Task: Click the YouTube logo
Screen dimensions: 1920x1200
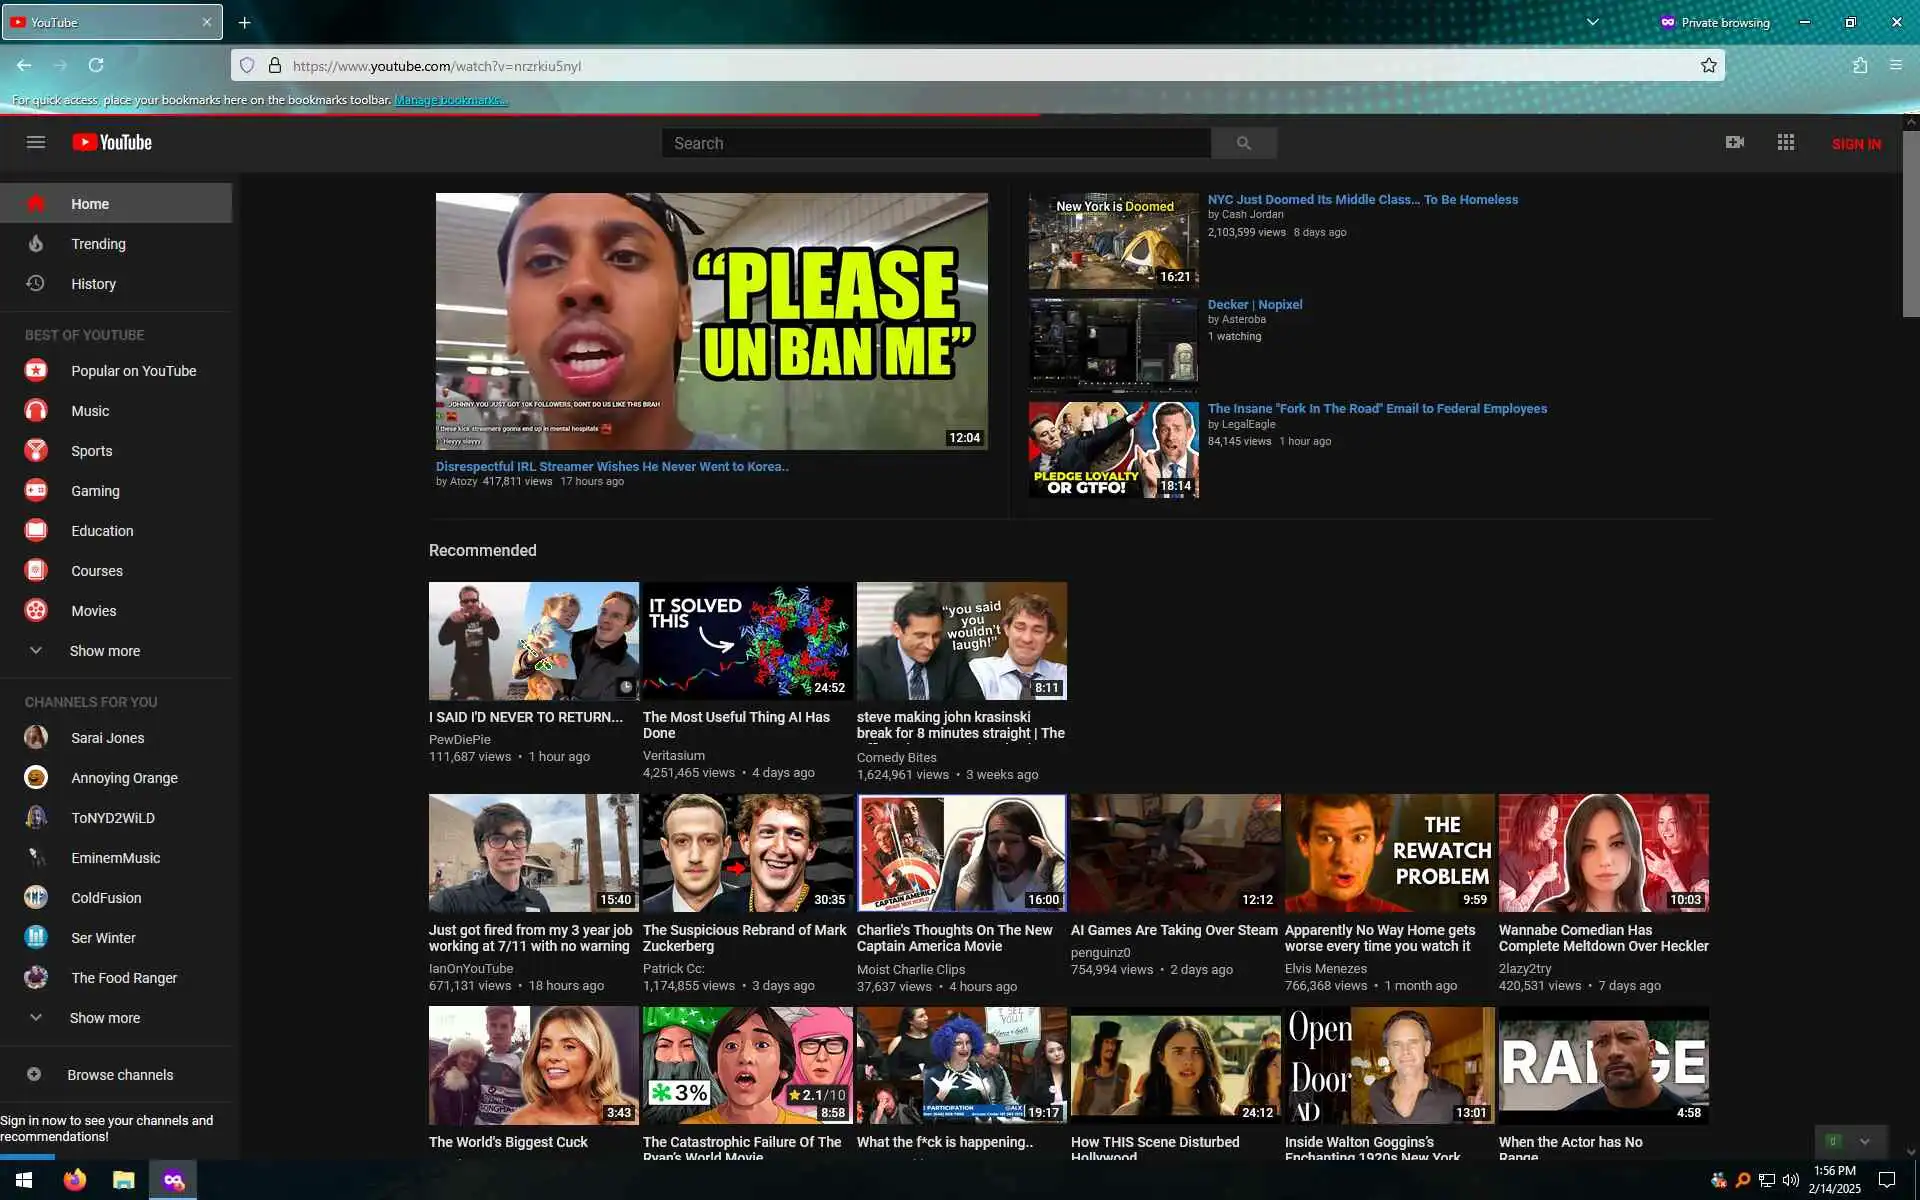Action: click(112, 142)
